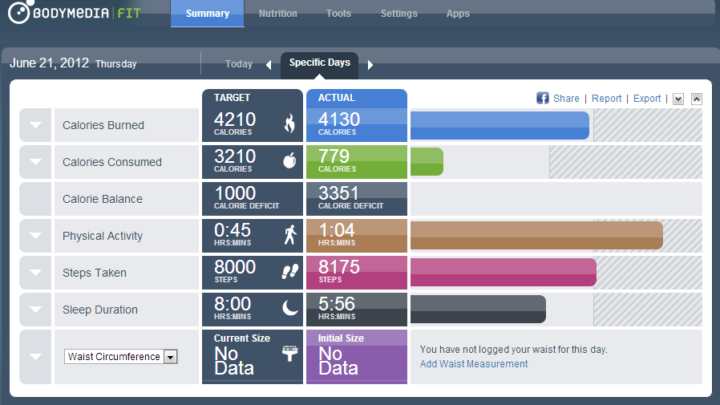The height and width of the screenshot is (405, 720).
Task: Click the walking figure Physical Activity icon
Action: pyautogui.click(x=290, y=235)
